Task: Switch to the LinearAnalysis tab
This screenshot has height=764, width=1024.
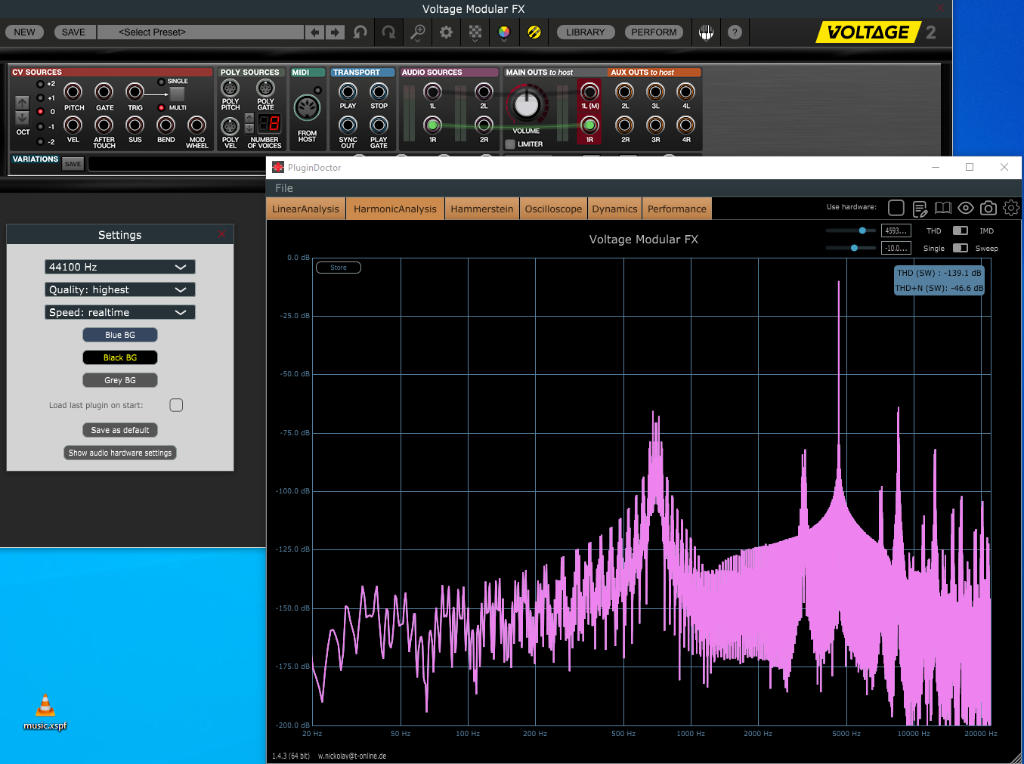Action: click(x=306, y=209)
